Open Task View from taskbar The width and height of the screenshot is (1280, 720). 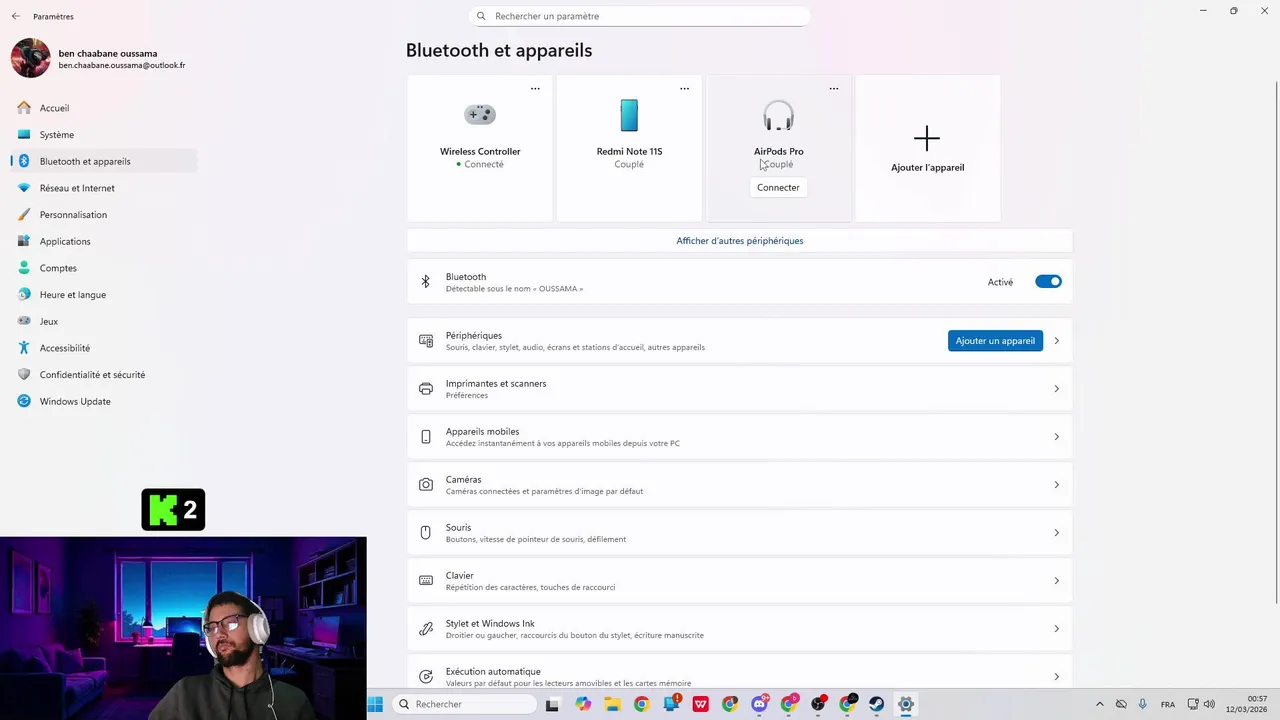[552, 704]
